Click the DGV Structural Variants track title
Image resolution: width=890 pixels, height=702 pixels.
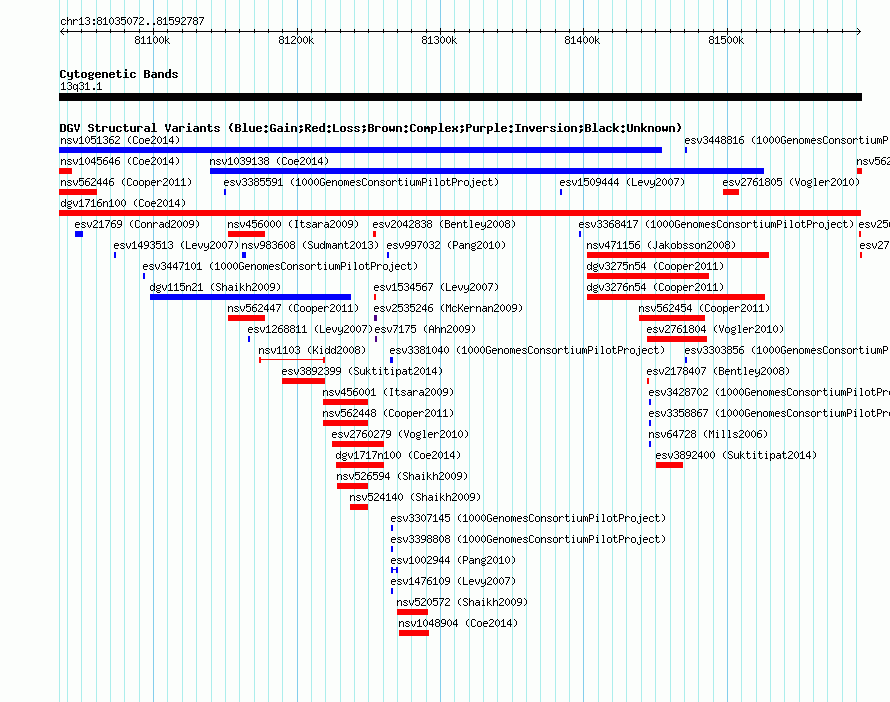[x=371, y=128]
